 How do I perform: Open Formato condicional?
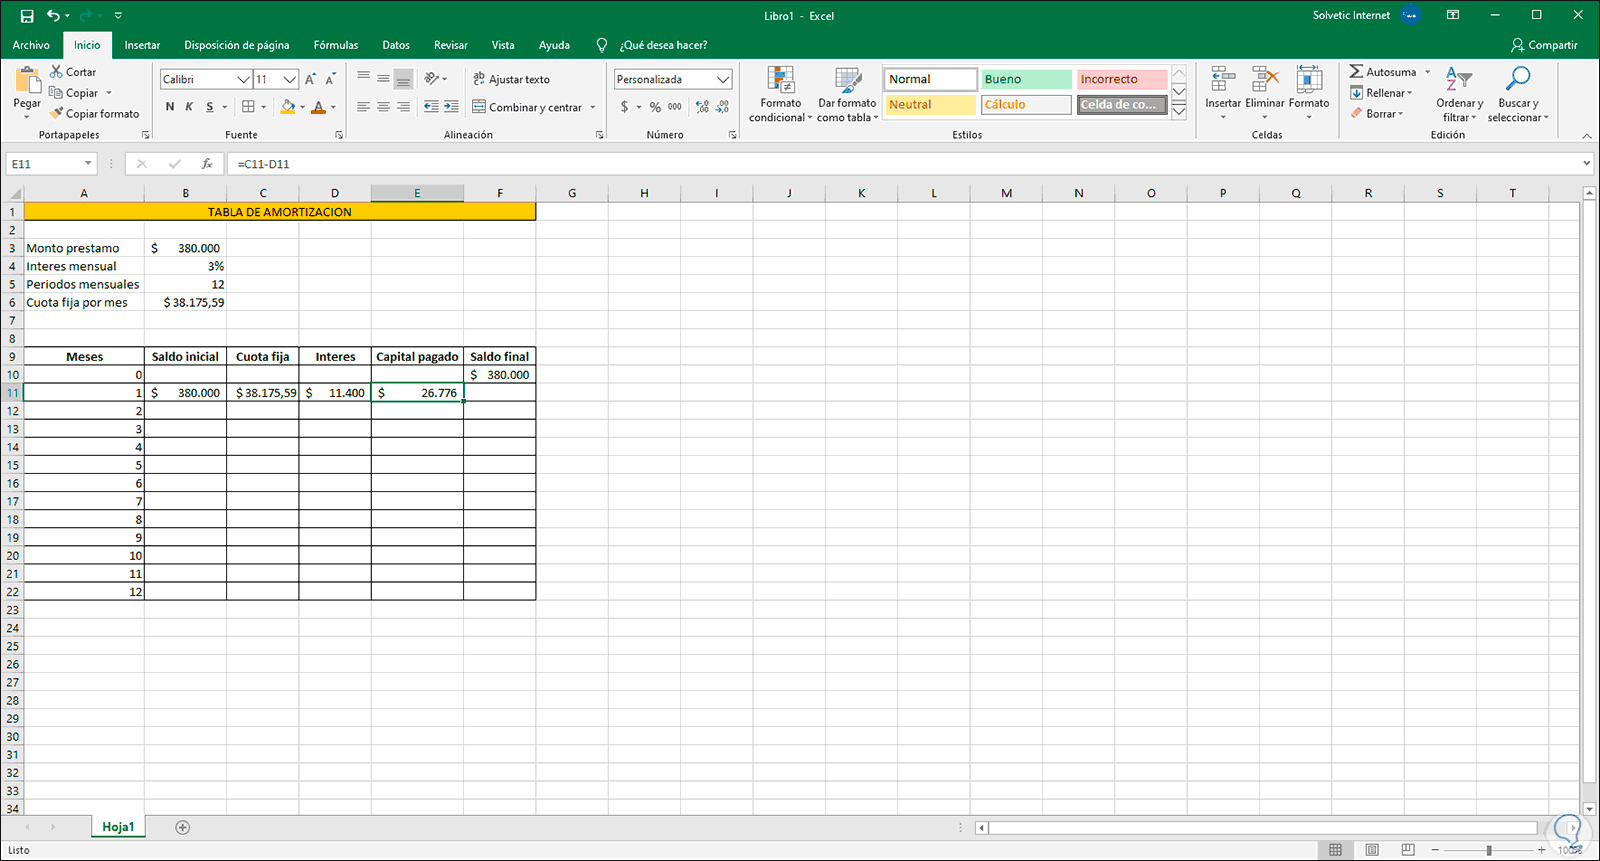[781, 94]
